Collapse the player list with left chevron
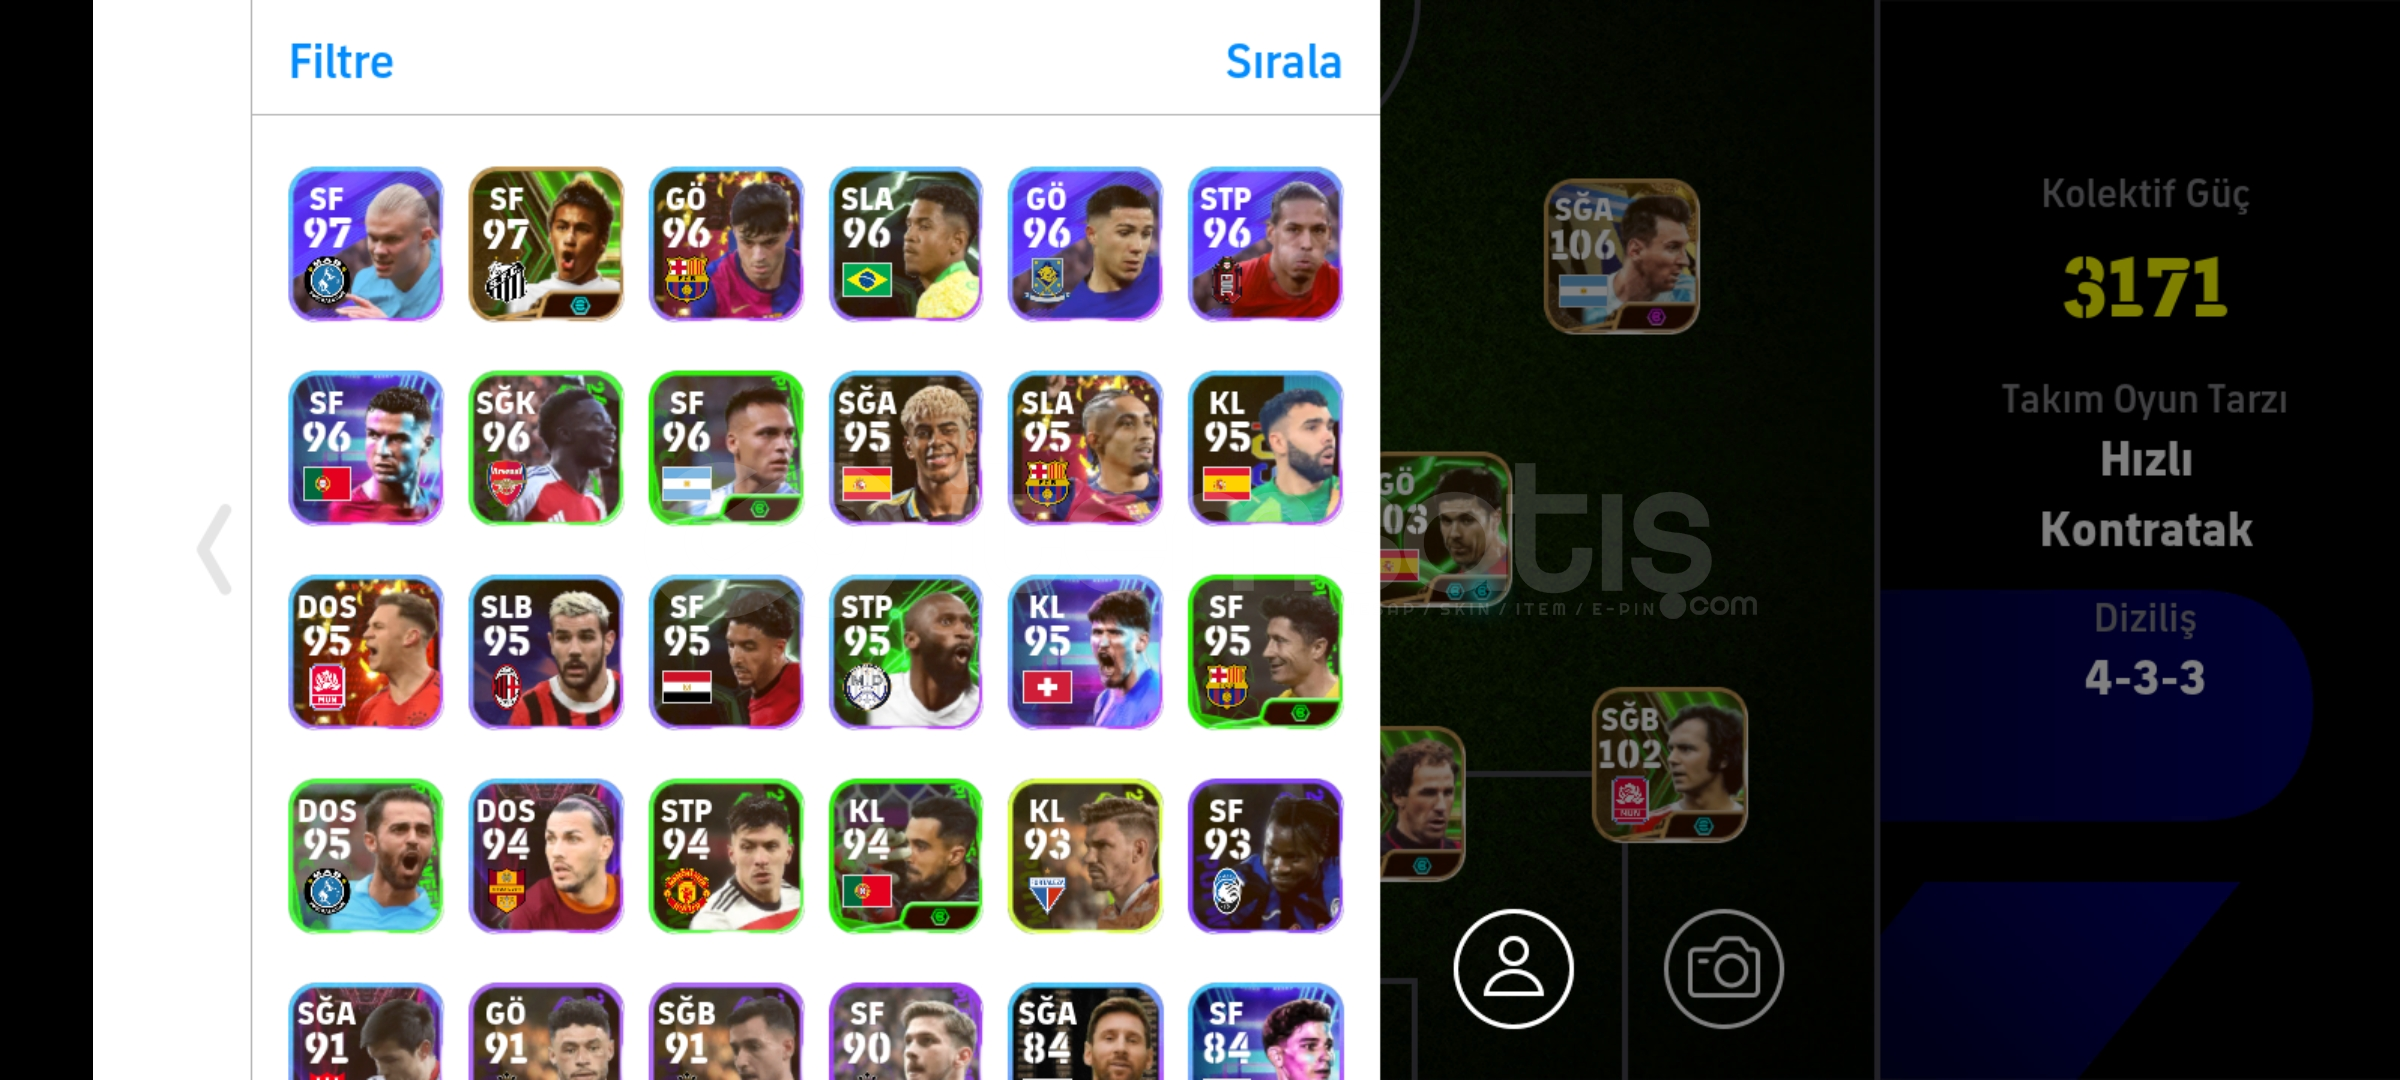This screenshot has height=1080, width=2400. tap(214, 549)
